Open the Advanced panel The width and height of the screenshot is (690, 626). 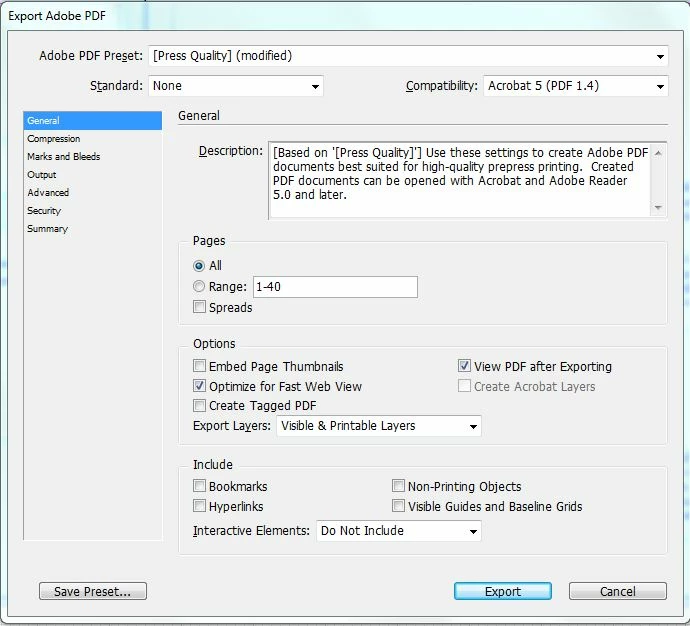coord(92,193)
